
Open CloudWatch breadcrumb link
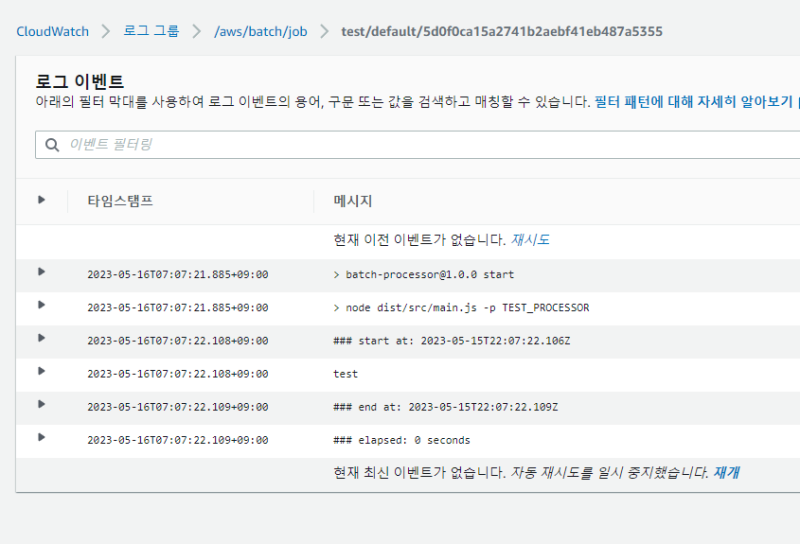52,31
